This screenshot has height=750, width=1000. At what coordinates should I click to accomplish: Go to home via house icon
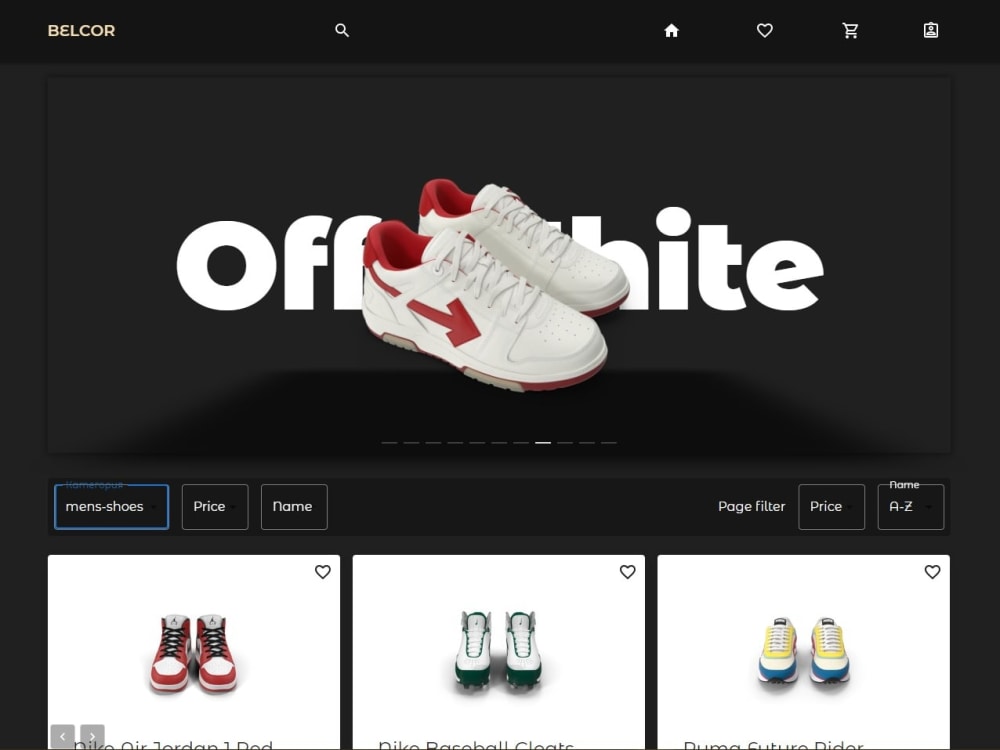671,31
